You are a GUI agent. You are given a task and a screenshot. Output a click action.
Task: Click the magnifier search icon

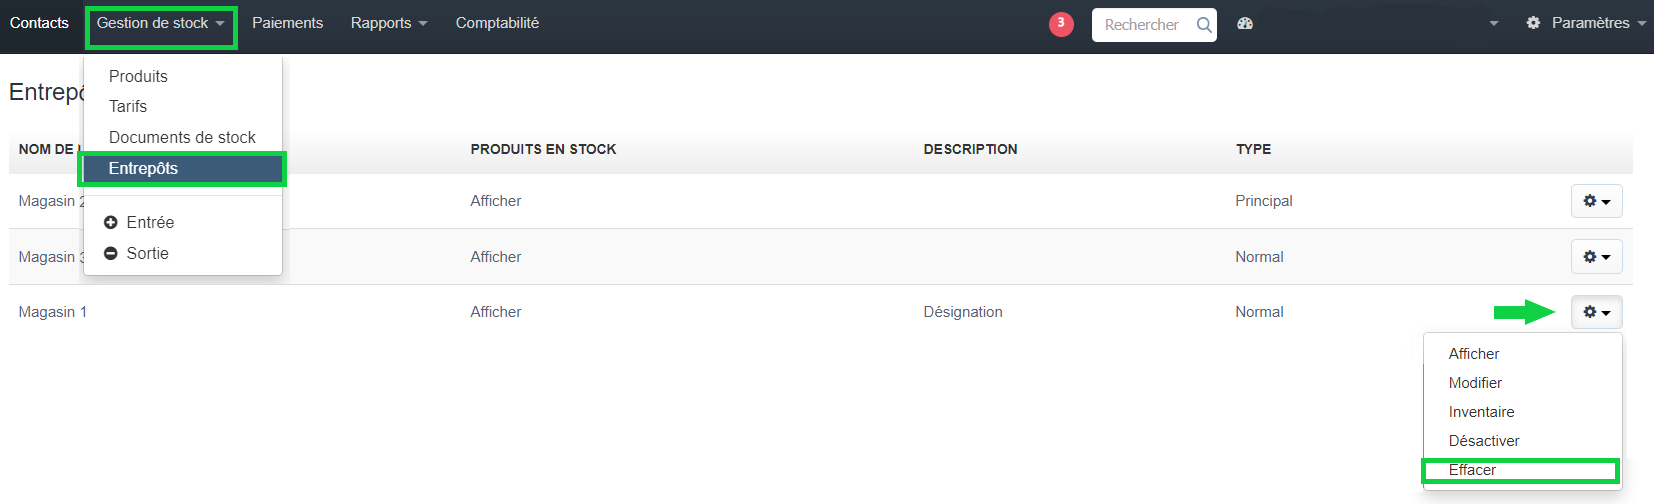pyautogui.click(x=1204, y=25)
